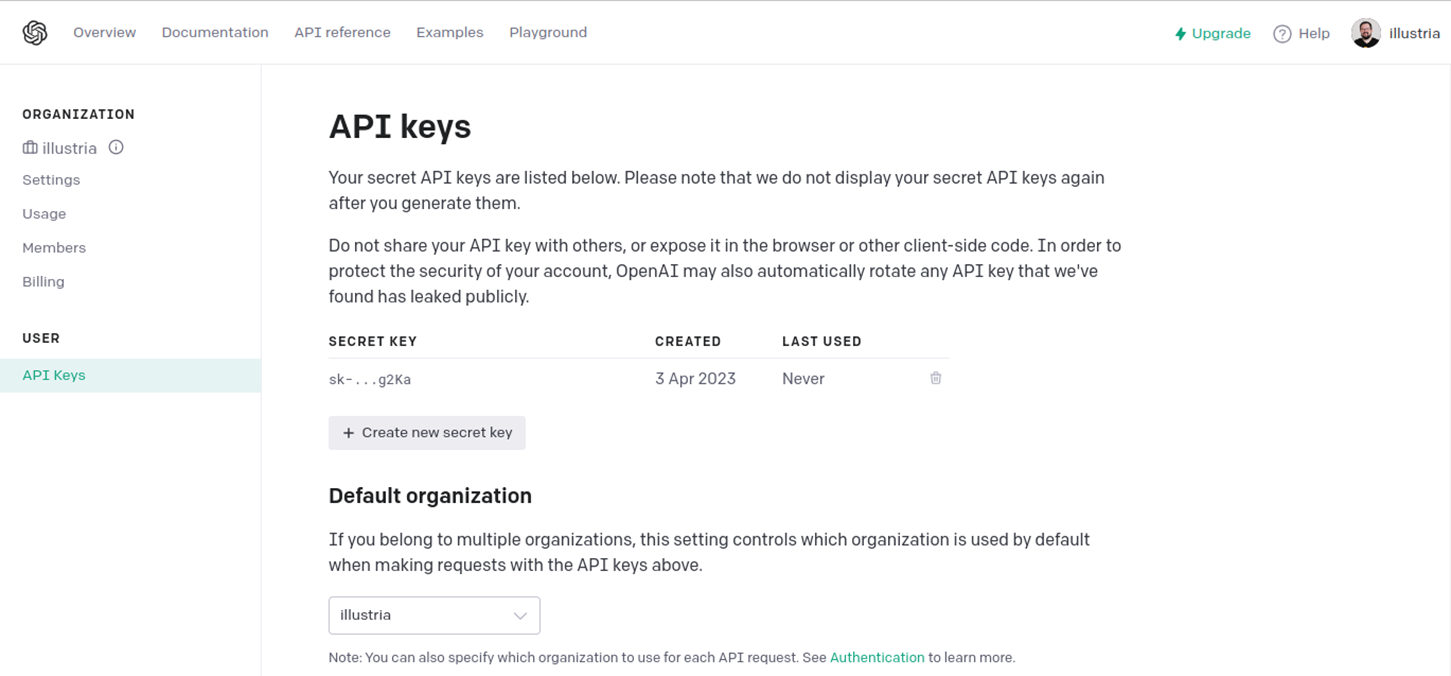Click the plus icon on the create key button
The image size is (1451, 676).
point(348,433)
